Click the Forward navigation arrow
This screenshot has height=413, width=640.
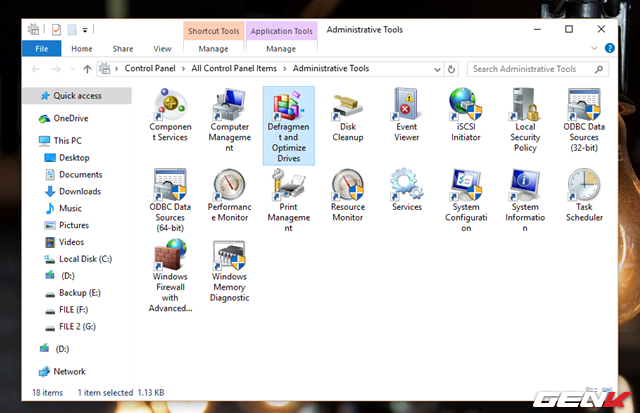(56, 69)
